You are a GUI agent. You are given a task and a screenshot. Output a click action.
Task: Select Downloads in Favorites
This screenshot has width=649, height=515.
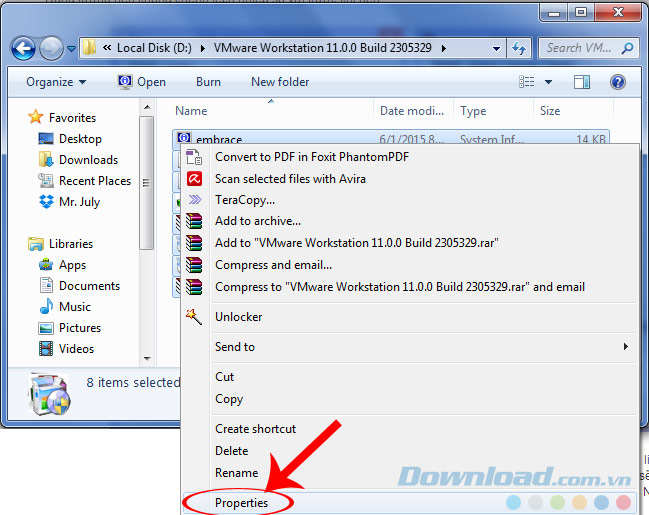point(78,160)
